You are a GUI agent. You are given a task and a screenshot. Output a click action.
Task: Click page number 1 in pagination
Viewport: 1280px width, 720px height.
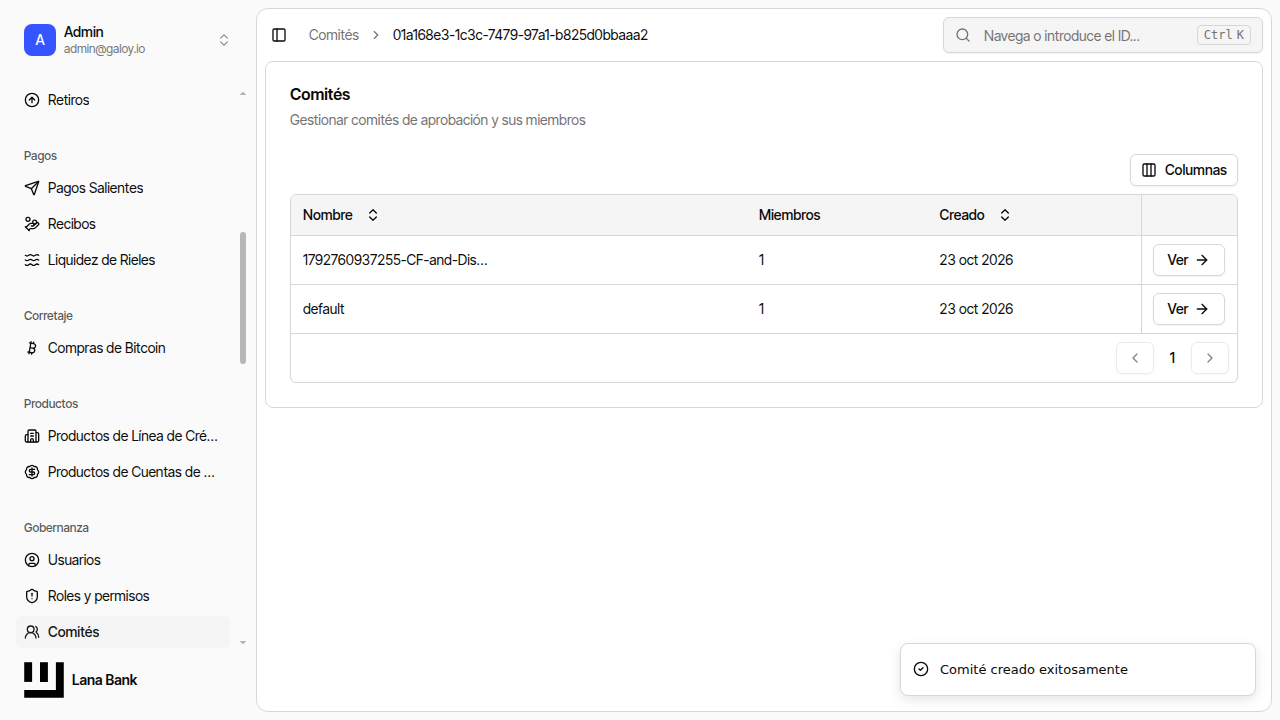tap(1173, 358)
